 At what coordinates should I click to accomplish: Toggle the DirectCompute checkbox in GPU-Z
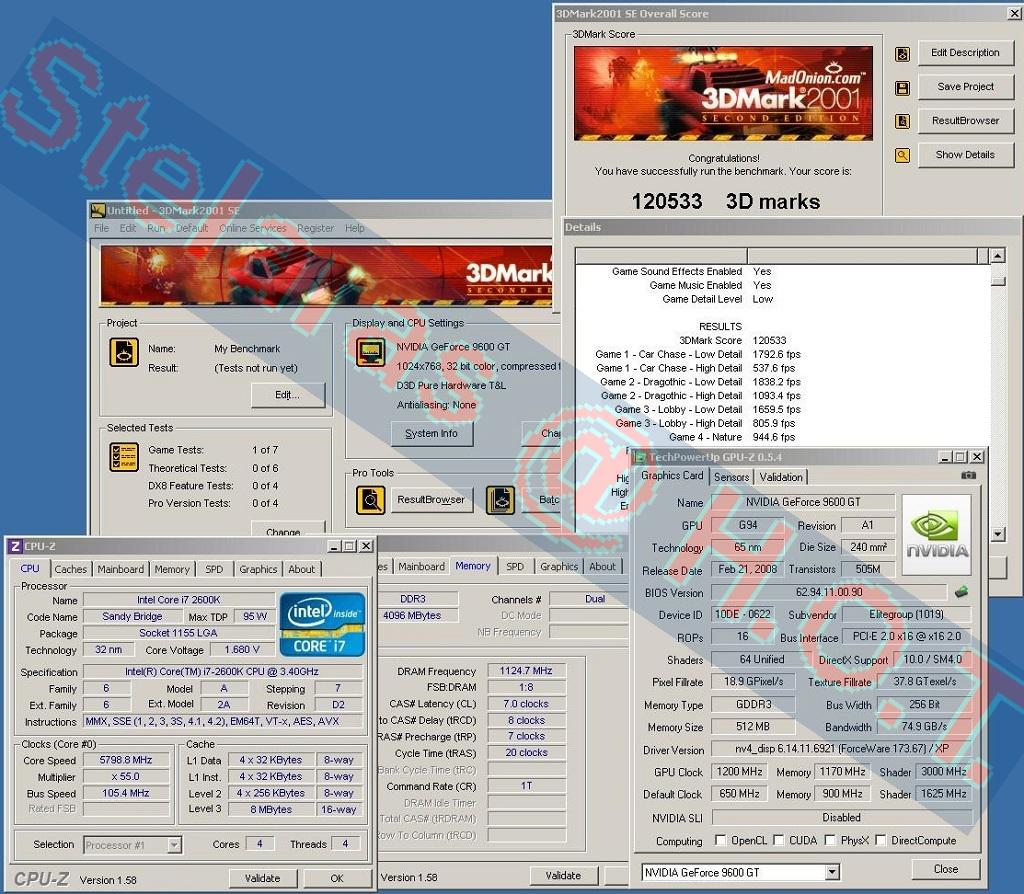[x=880, y=840]
